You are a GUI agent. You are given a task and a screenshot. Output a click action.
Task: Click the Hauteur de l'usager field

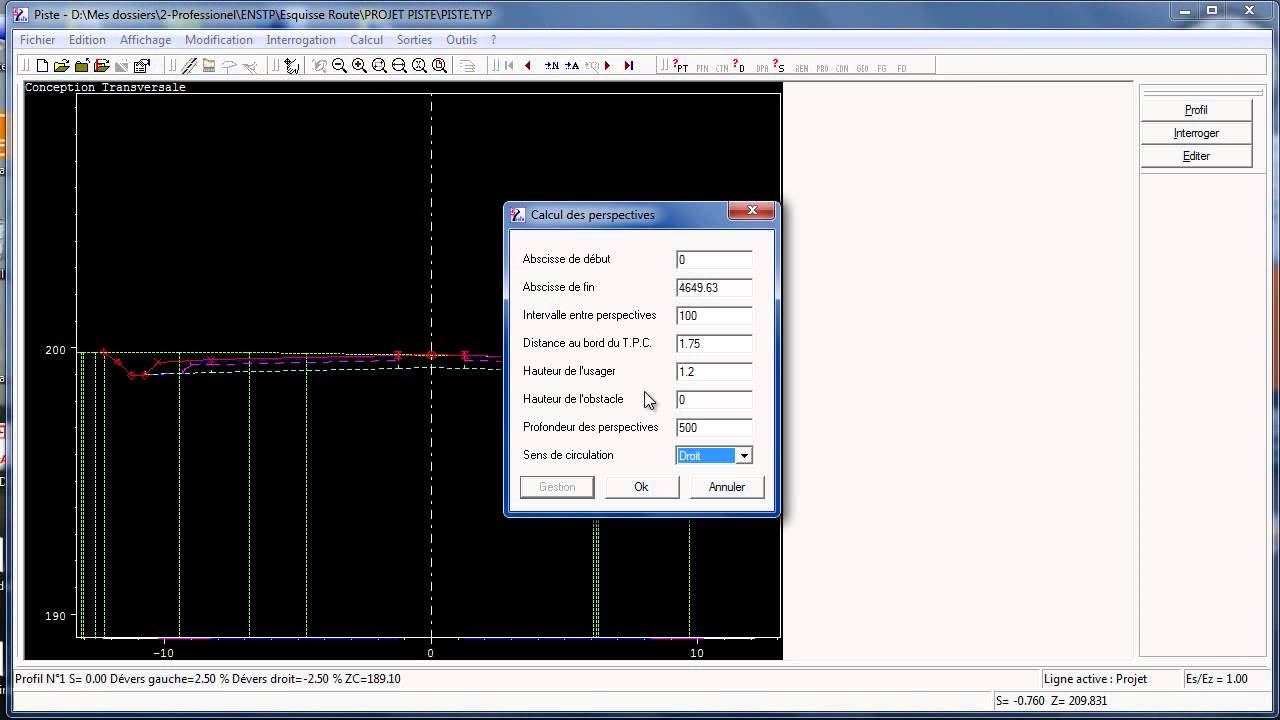tap(714, 372)
